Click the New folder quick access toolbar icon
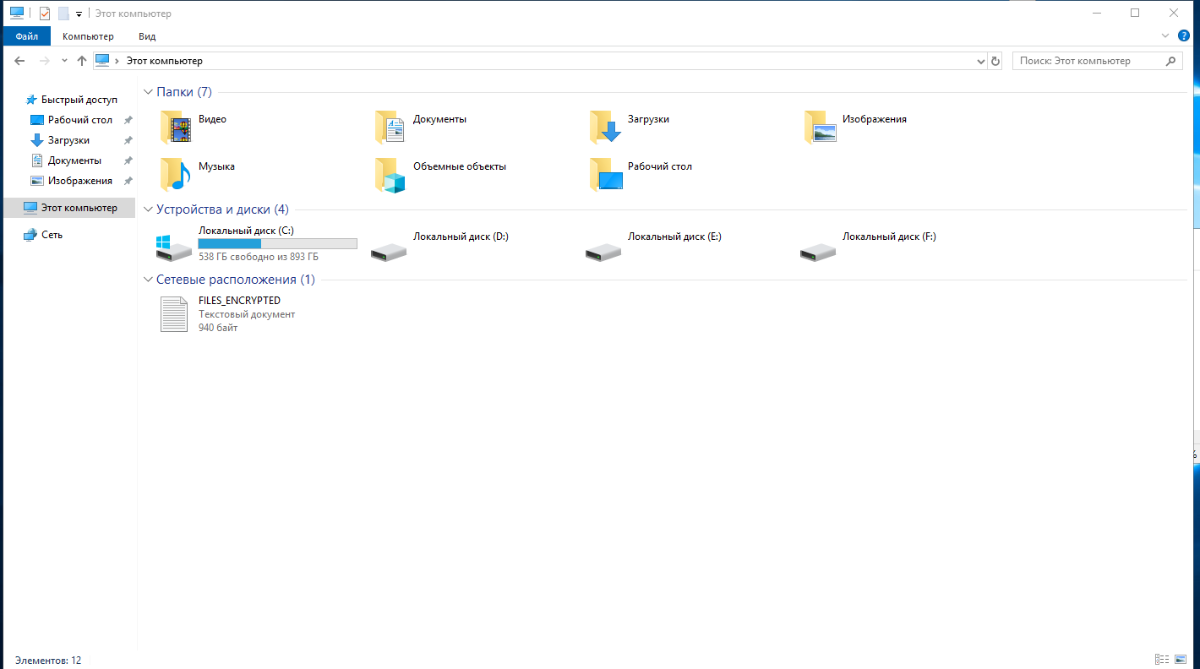 click(x=63, y=14)
